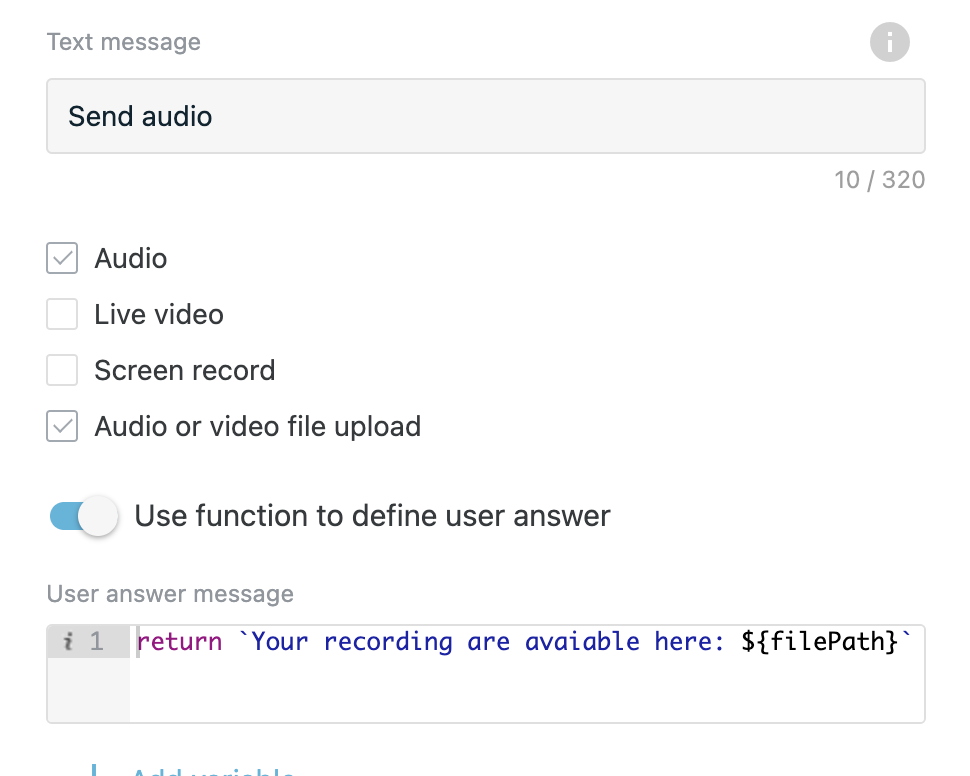
Task: Click the Text message label
Action: point(124,42)
